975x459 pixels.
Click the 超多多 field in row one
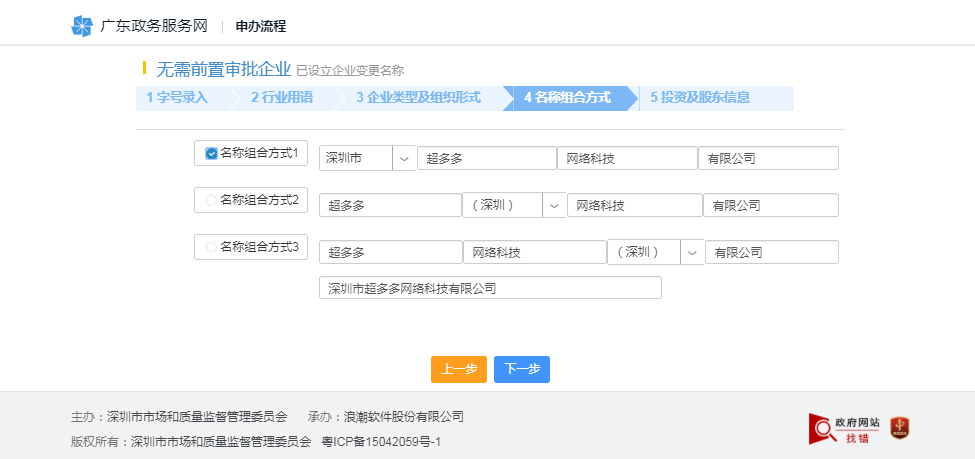pyautogui.click(x=486, y=158)
